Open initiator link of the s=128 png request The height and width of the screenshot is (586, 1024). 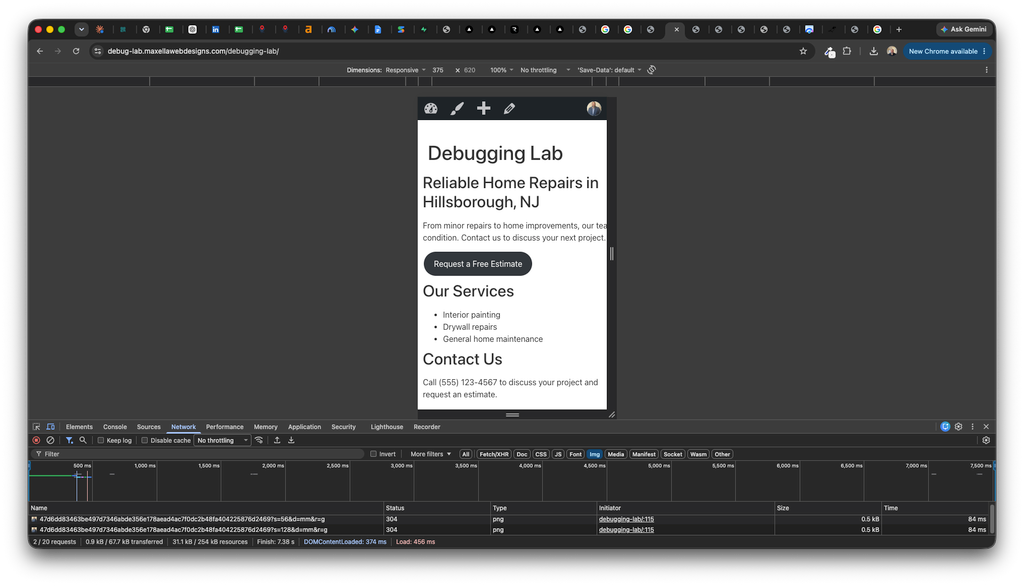coord(626,530)
